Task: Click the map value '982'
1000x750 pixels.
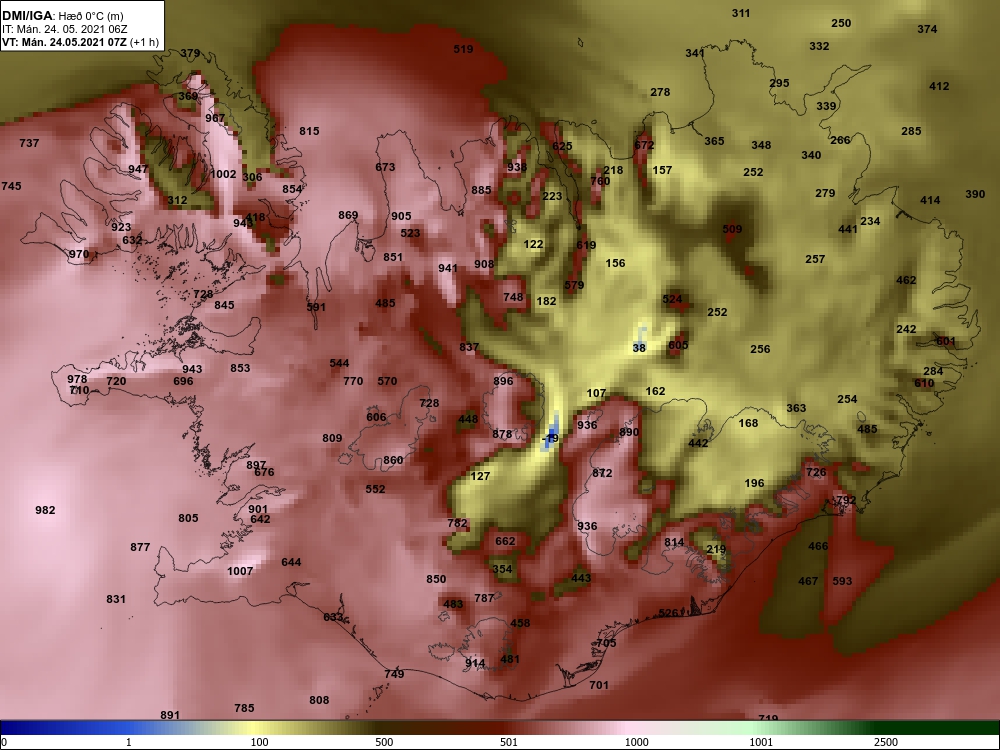Action: (x=45, y=510)
